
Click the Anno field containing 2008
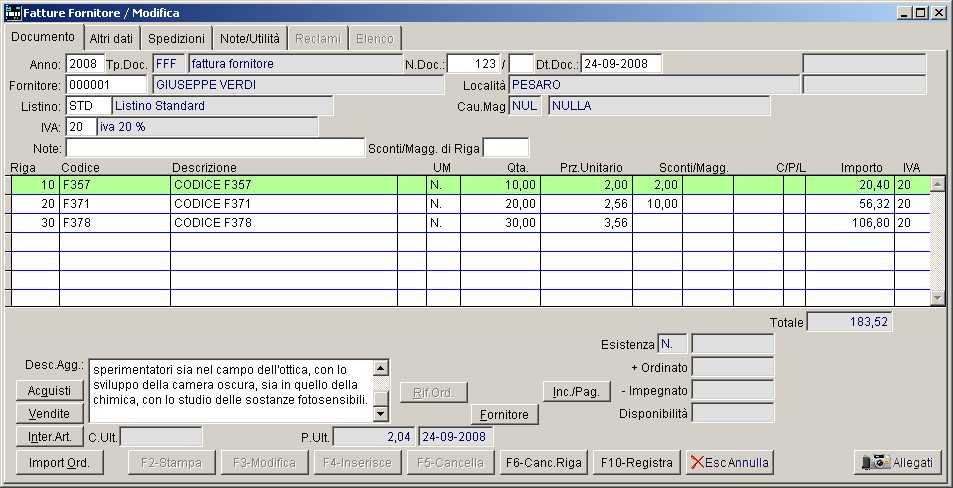coord(84,64)
